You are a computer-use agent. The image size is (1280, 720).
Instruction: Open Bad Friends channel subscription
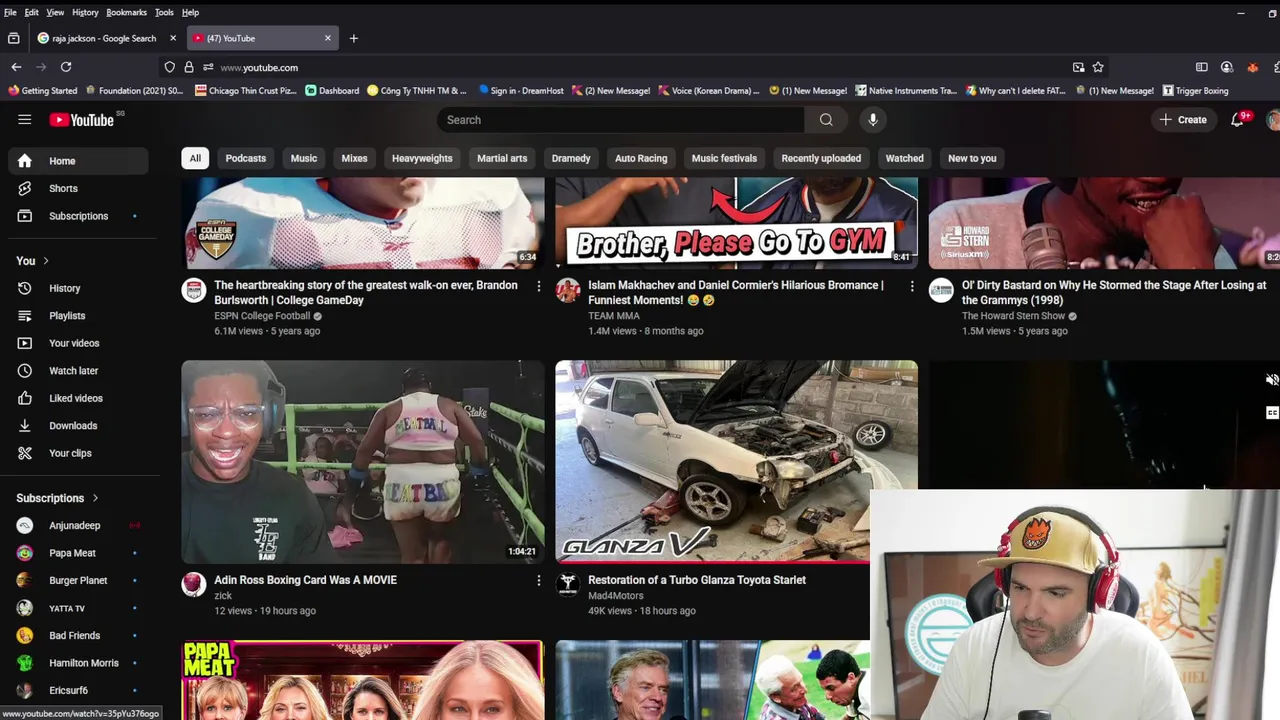tap(78, 635)
